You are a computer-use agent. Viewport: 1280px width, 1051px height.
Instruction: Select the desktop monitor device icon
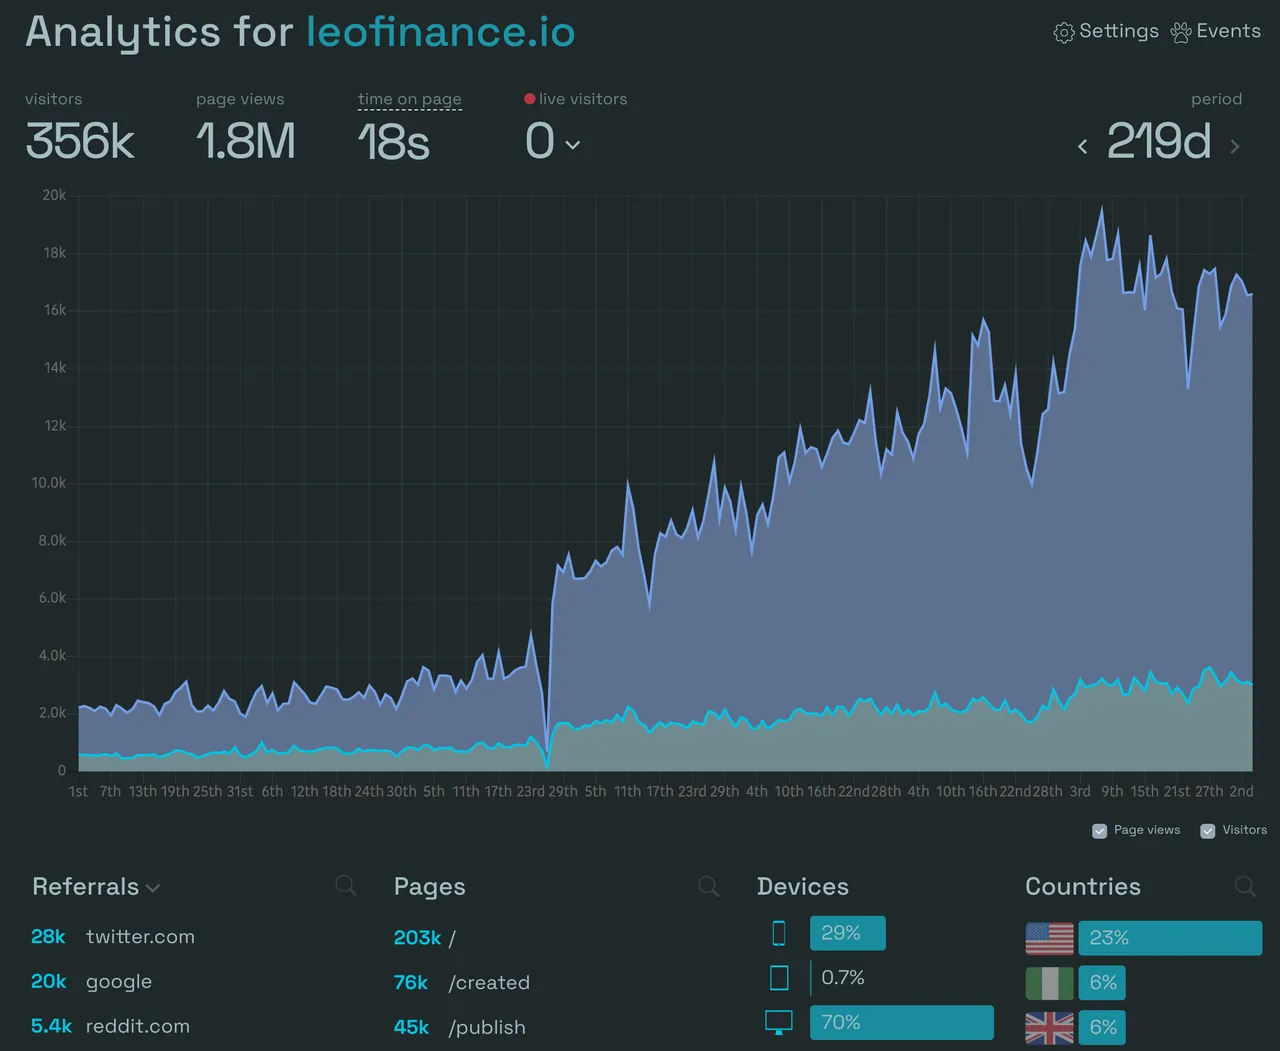(x=779, y=1022)
